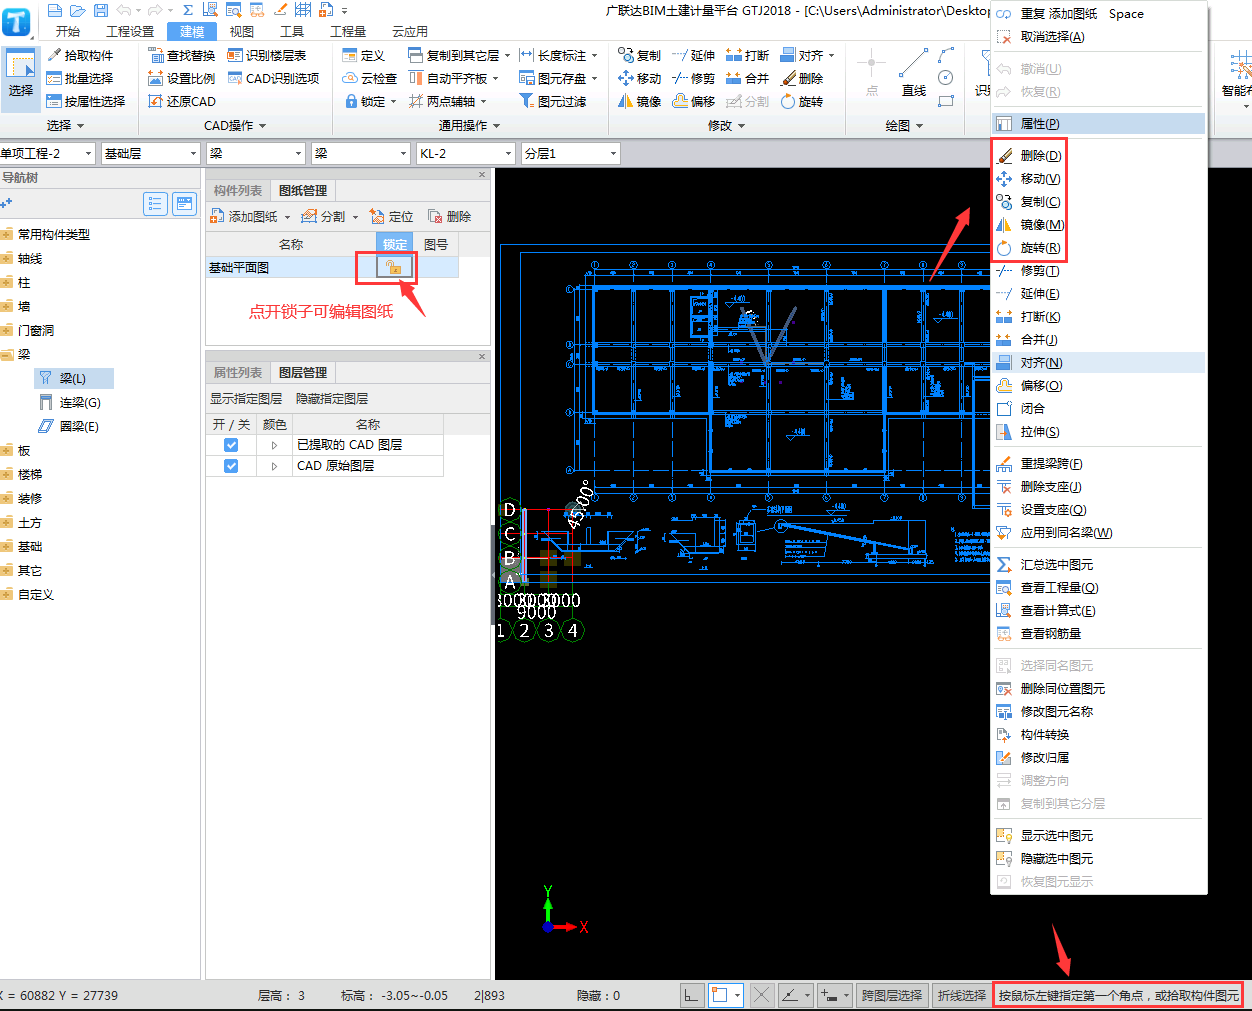Open 添加图纸 dropdown arrow
1252x1011 pixels.
288,217
